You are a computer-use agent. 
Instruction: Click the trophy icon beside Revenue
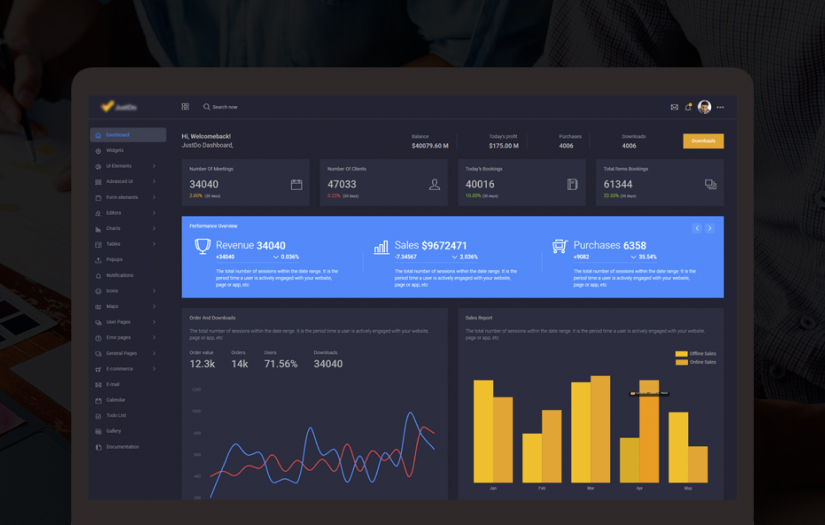click(x=203, y=246)
